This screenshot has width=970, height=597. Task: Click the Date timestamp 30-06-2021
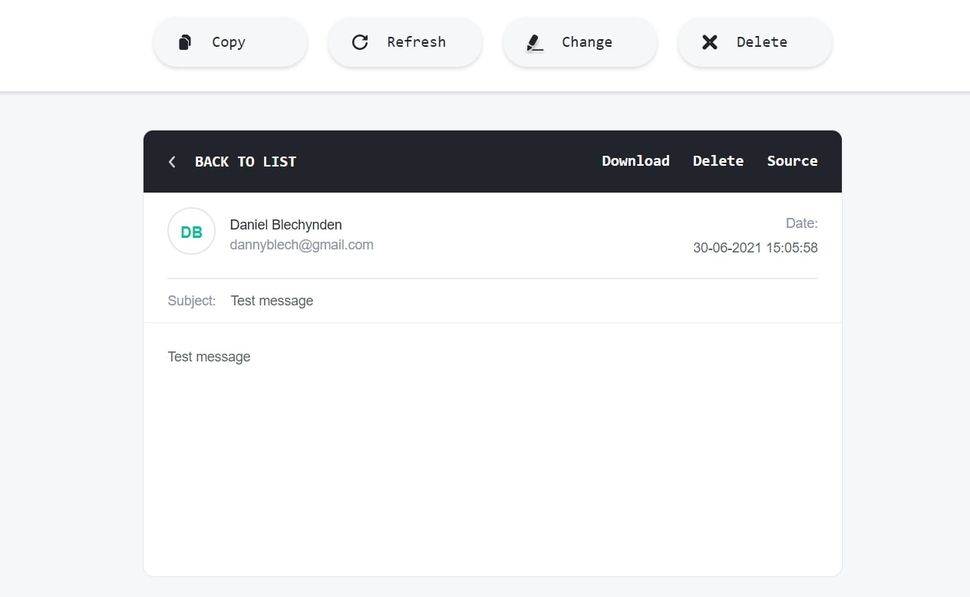[x=755, y=247]
